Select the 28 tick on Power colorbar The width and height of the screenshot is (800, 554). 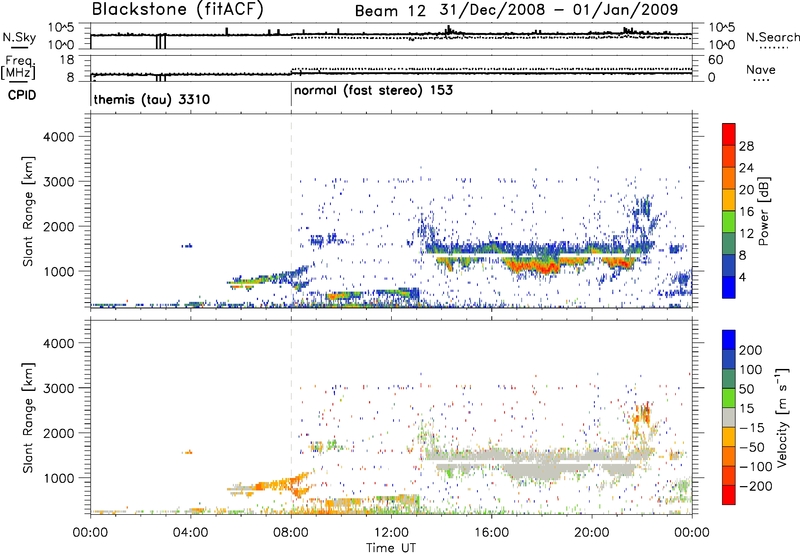[746, 146]
